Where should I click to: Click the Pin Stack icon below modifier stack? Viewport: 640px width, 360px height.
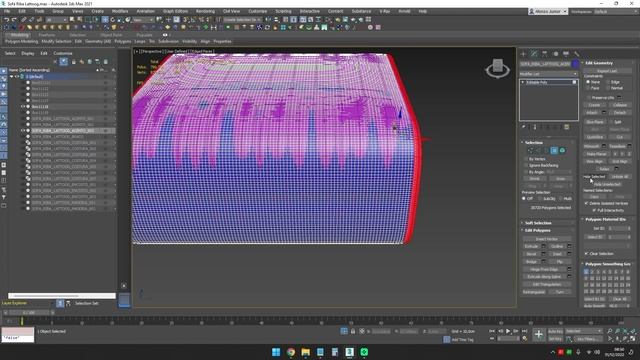524,127
